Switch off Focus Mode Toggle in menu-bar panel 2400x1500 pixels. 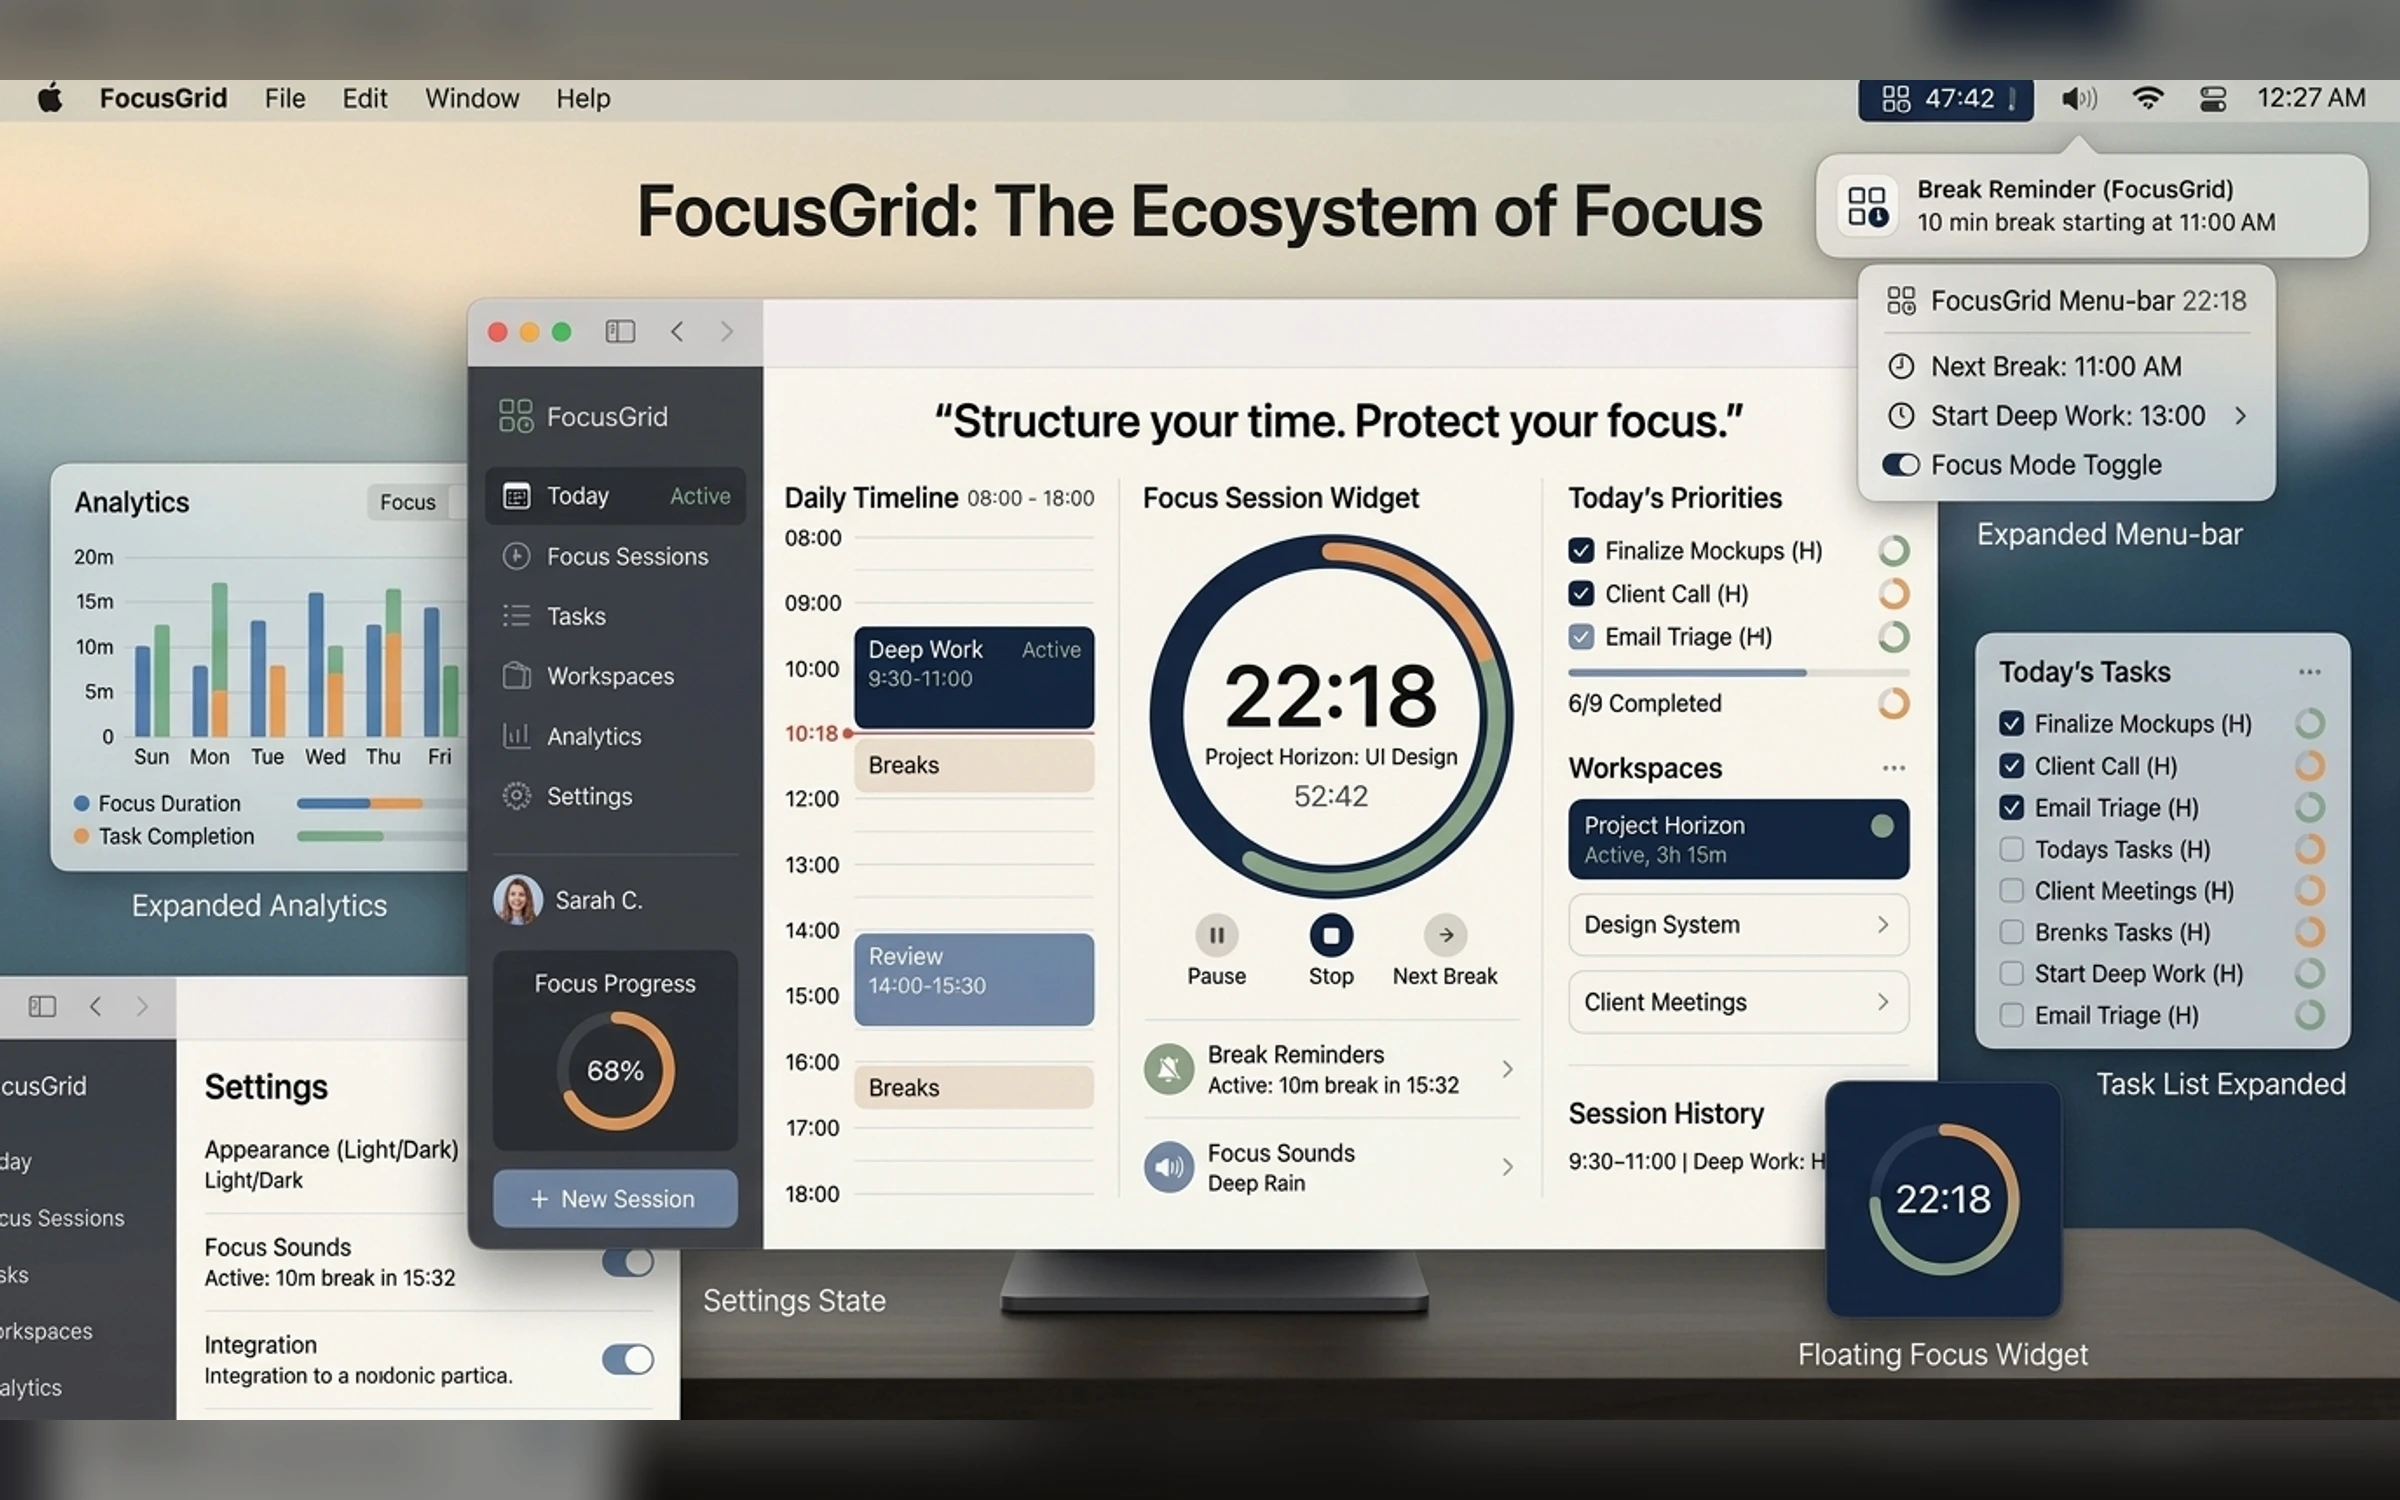pyautogui.click(x=1901, y=465)
